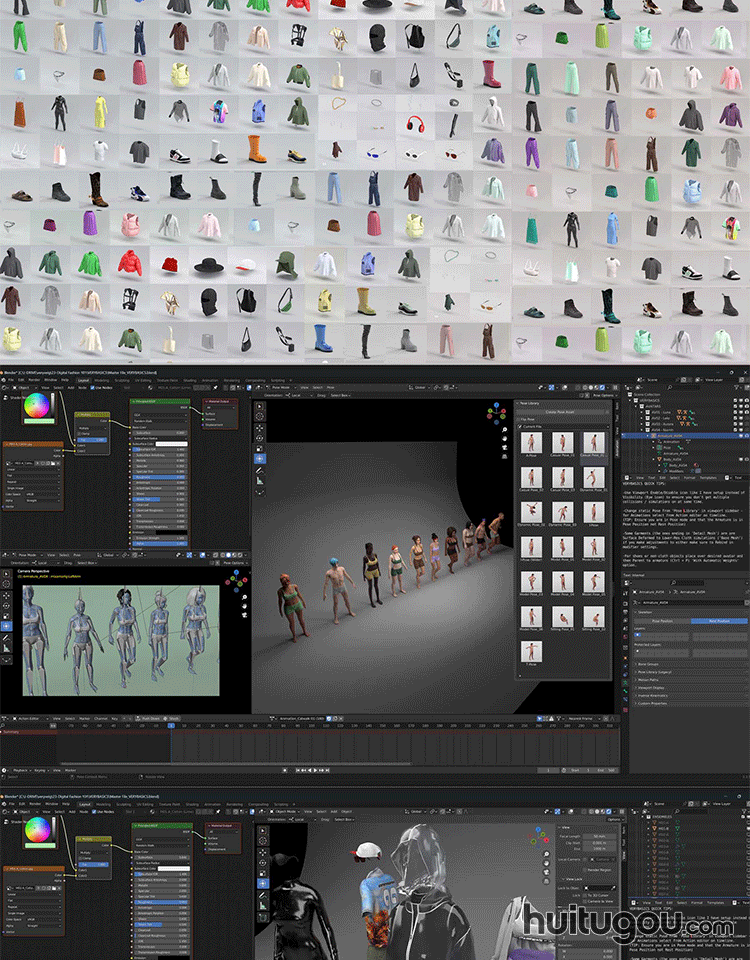
Task: Click the viewport navigation gizmo
Action: pos(497,412)
